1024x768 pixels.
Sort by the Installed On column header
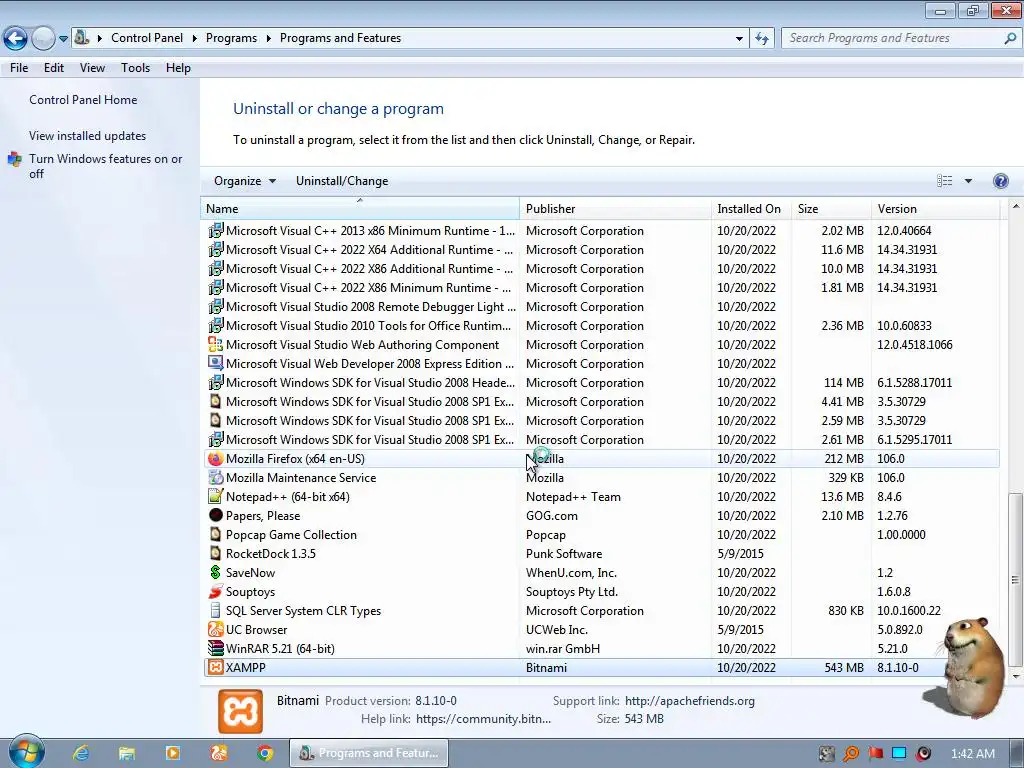pos(750,209)
